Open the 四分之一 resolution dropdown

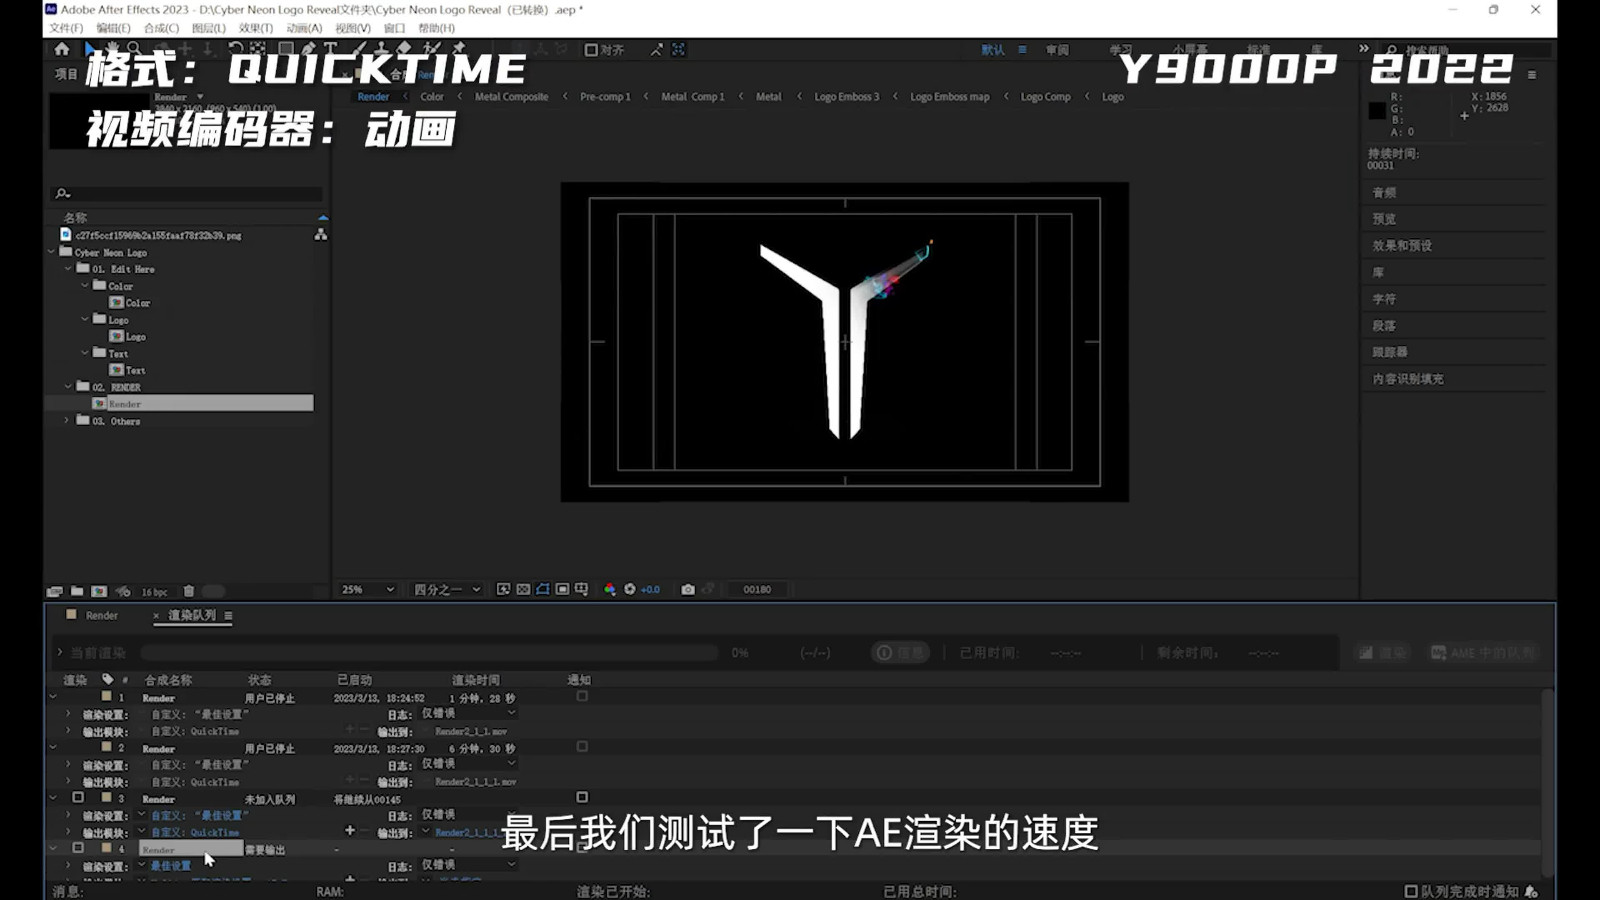[448, 589]
